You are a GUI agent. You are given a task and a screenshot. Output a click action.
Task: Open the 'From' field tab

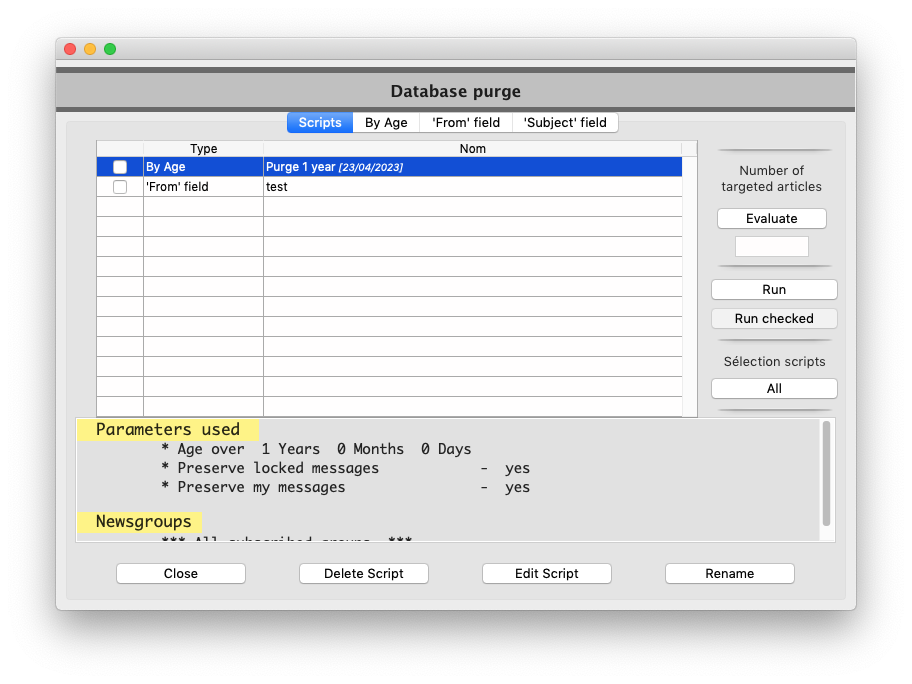coord(466,123)
